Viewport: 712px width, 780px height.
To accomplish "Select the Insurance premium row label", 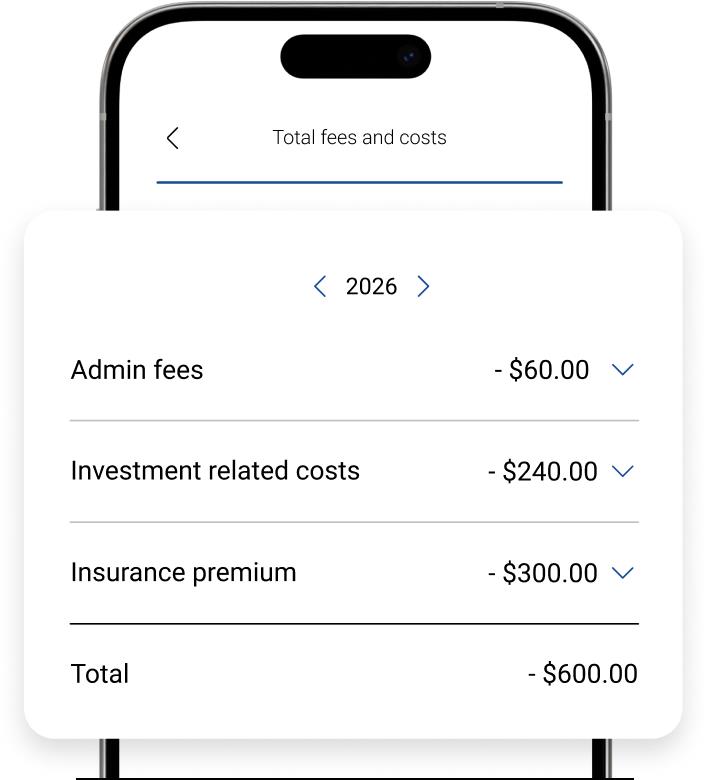I will tap(183, 573).
